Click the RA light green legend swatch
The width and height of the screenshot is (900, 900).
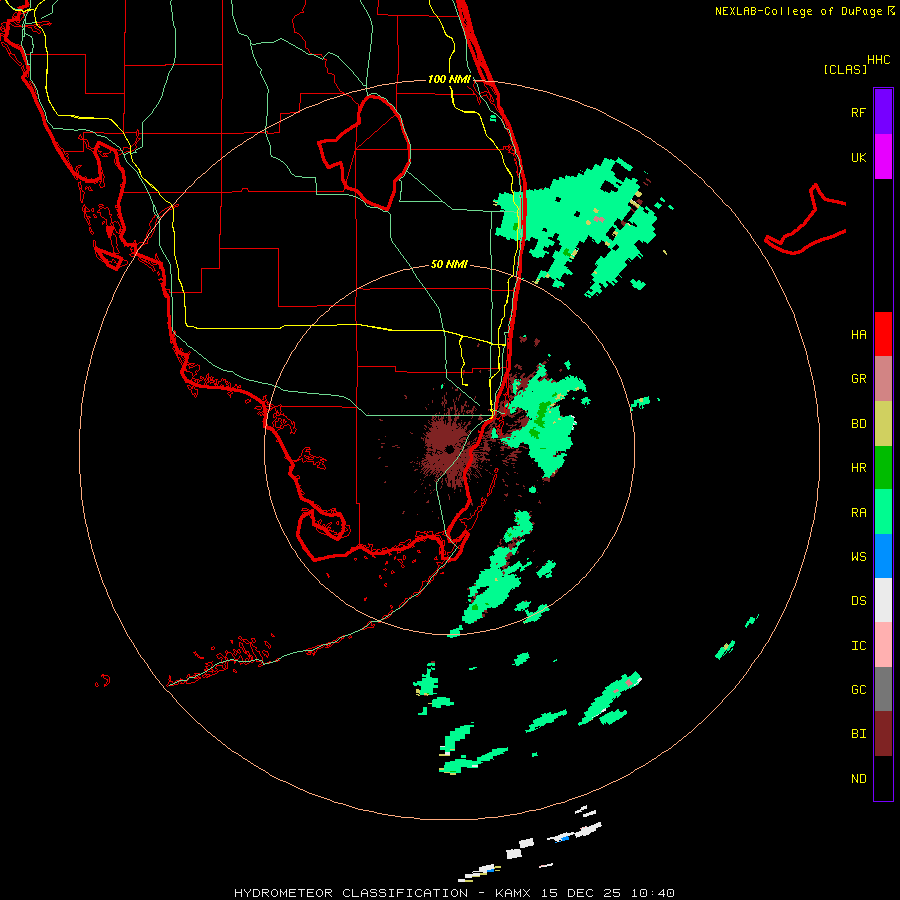(883, 512)
